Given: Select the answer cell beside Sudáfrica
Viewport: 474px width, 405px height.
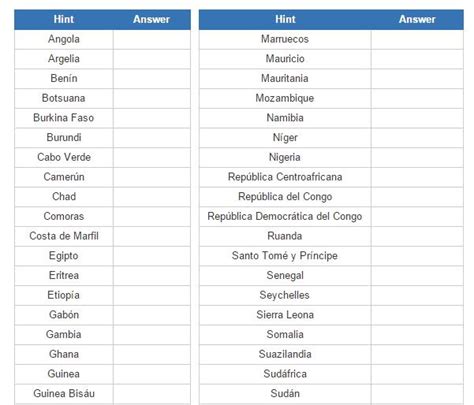Looking at the screenshot, I should coord(417,374).
